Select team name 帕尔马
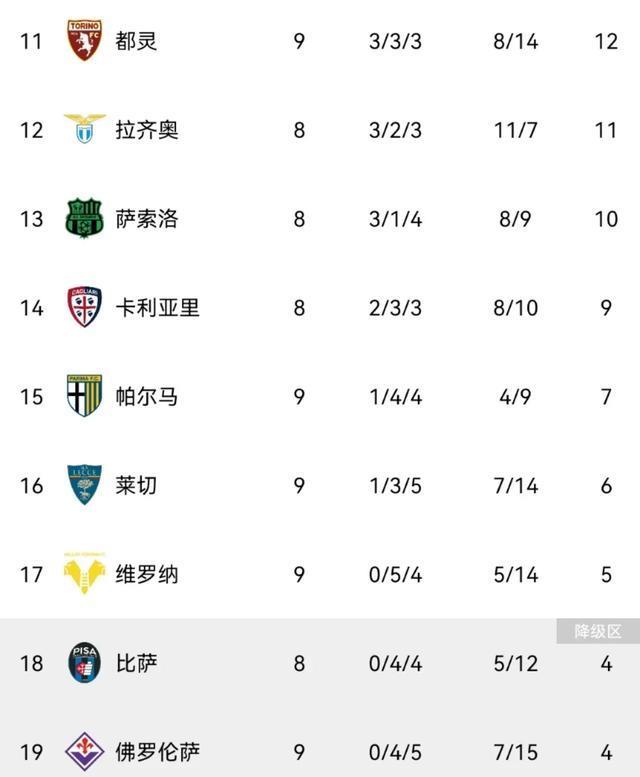640x777 pixels. click(147, 396)
